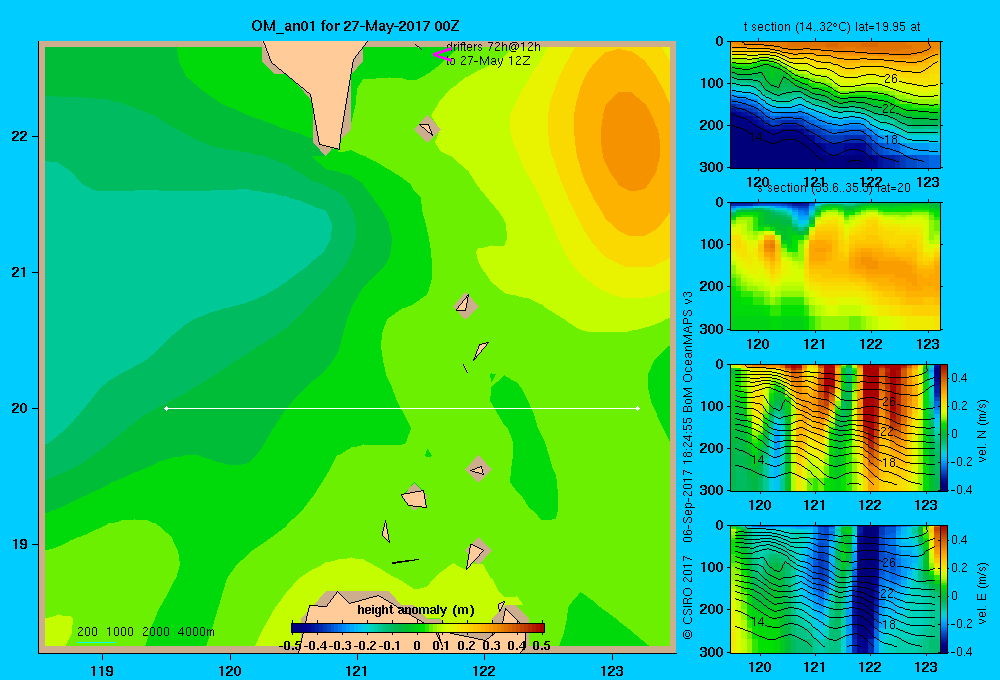Click the '200 1000 2000 4000m' depth legend

click(145, 632)
